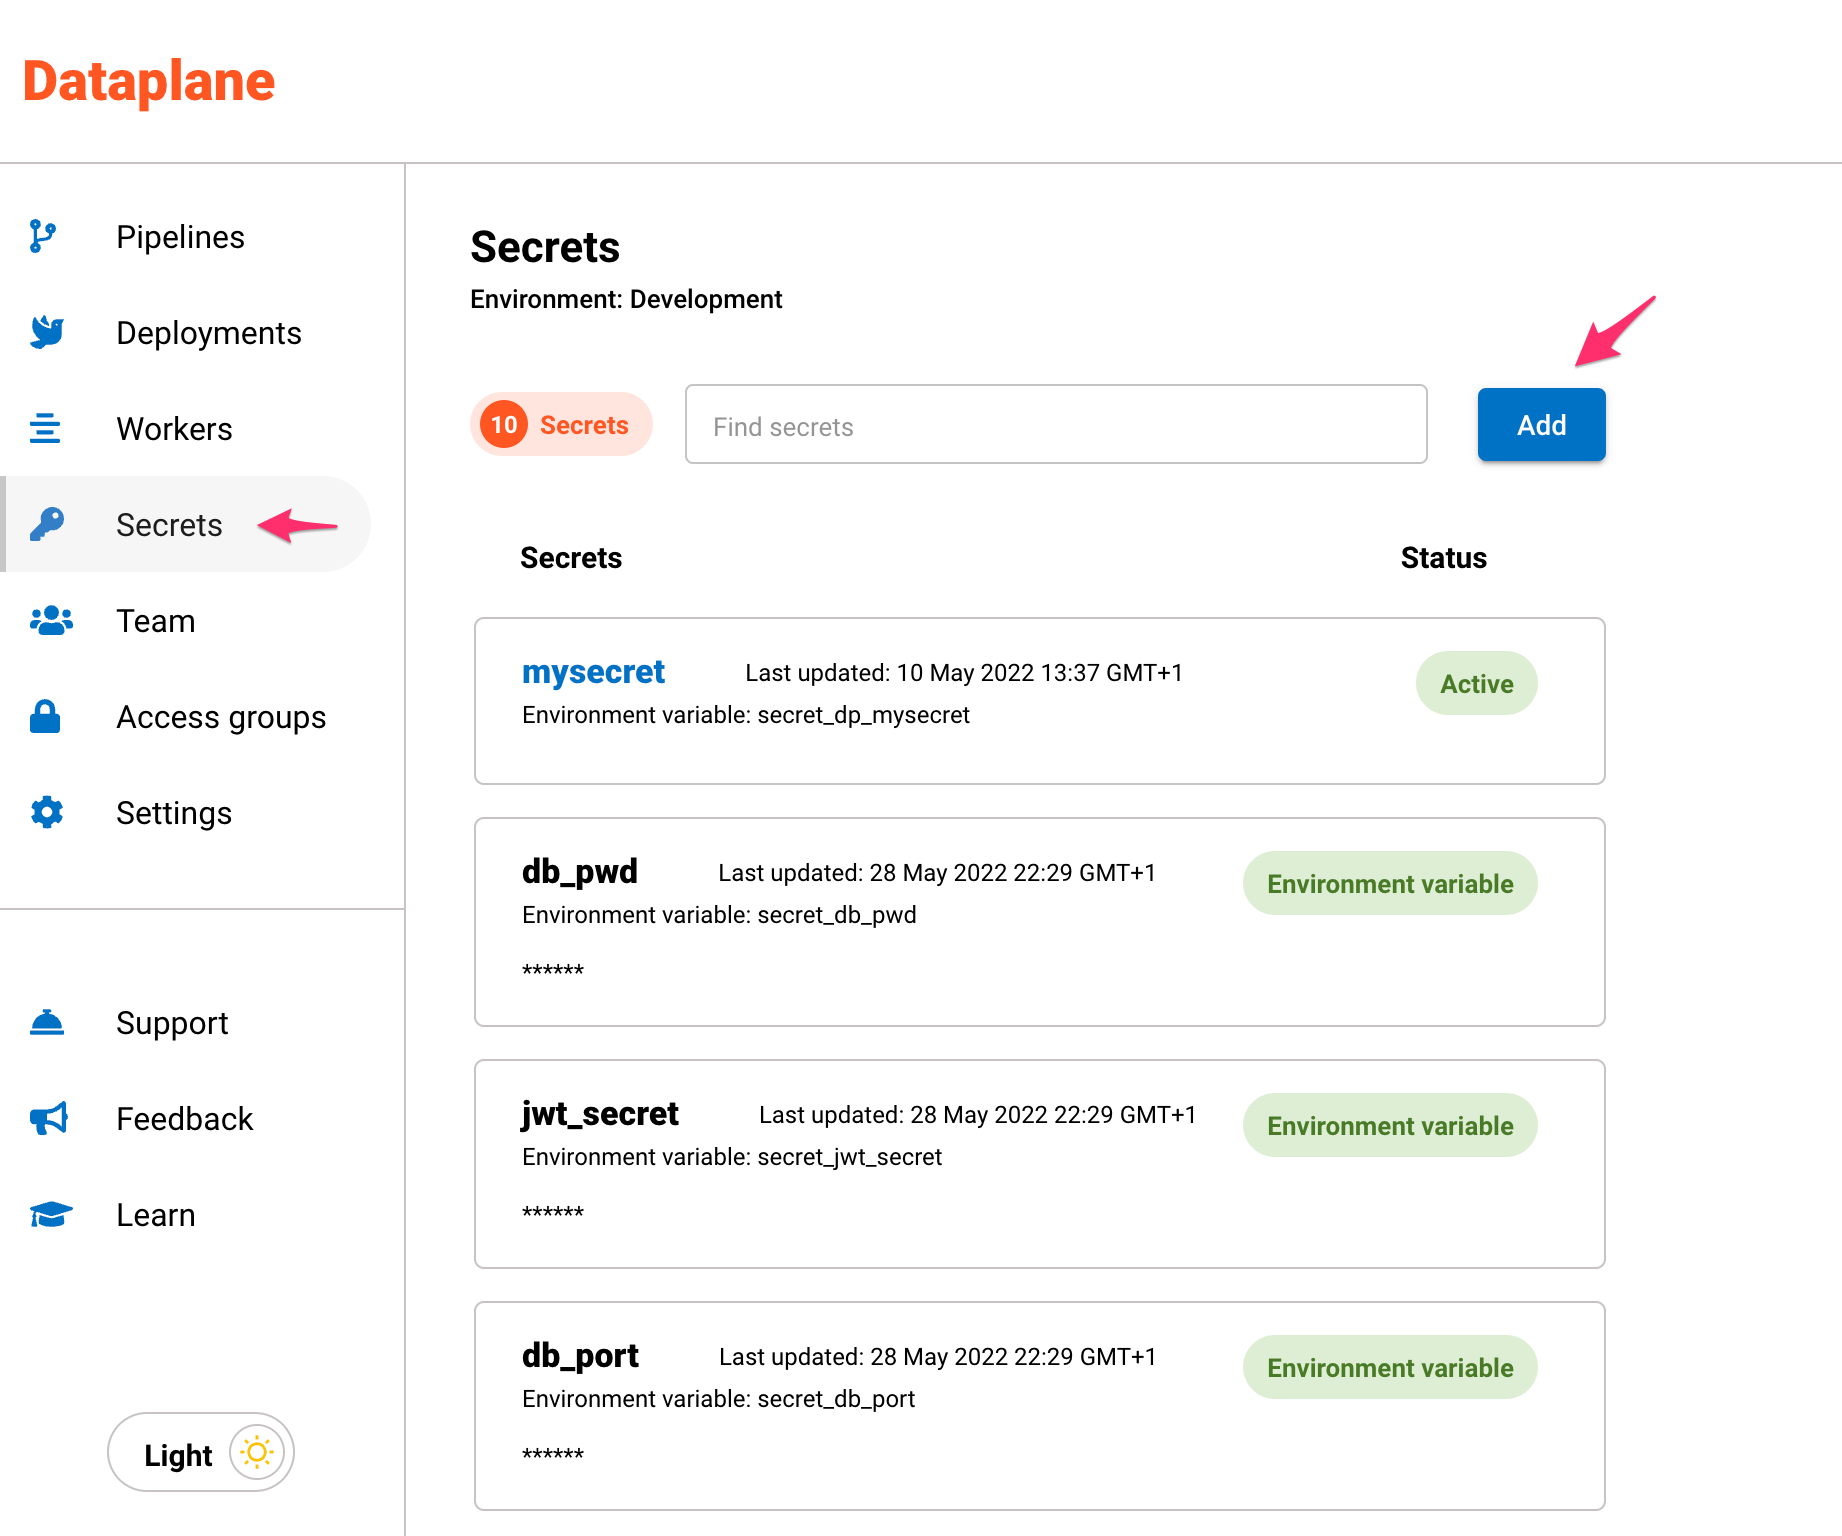Image resolution: width=1842 pixels, height=1536 pixels.
Task: Click the Deployments bird icon
Action: tap(46, 332)
